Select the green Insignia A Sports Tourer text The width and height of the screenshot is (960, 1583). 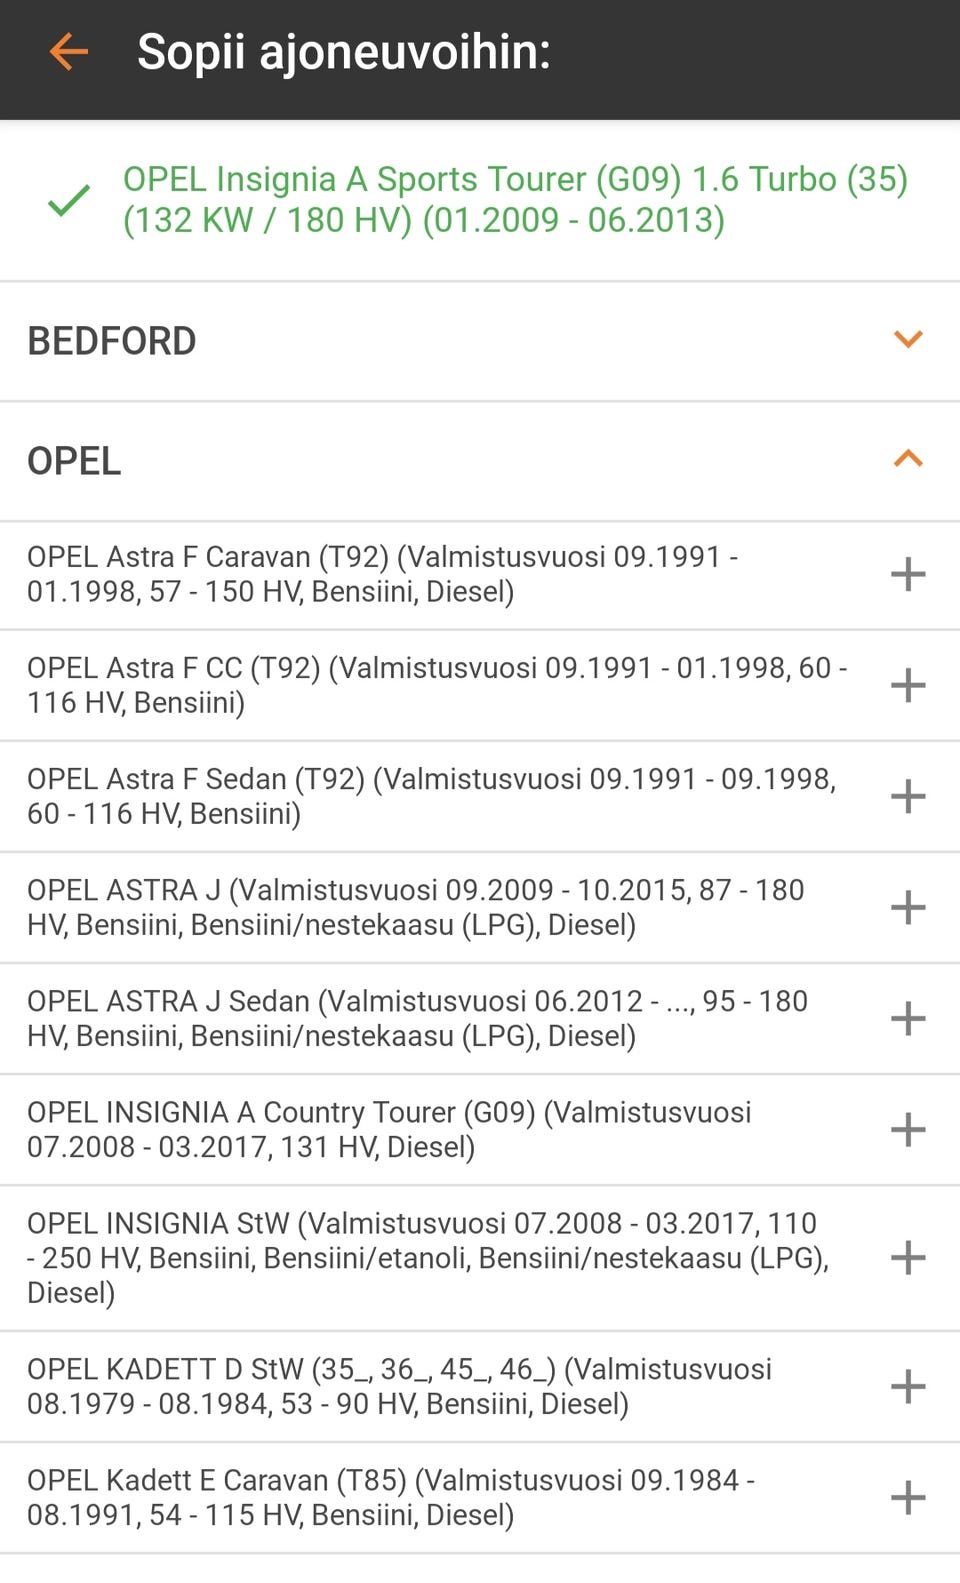tap(515, 199)
